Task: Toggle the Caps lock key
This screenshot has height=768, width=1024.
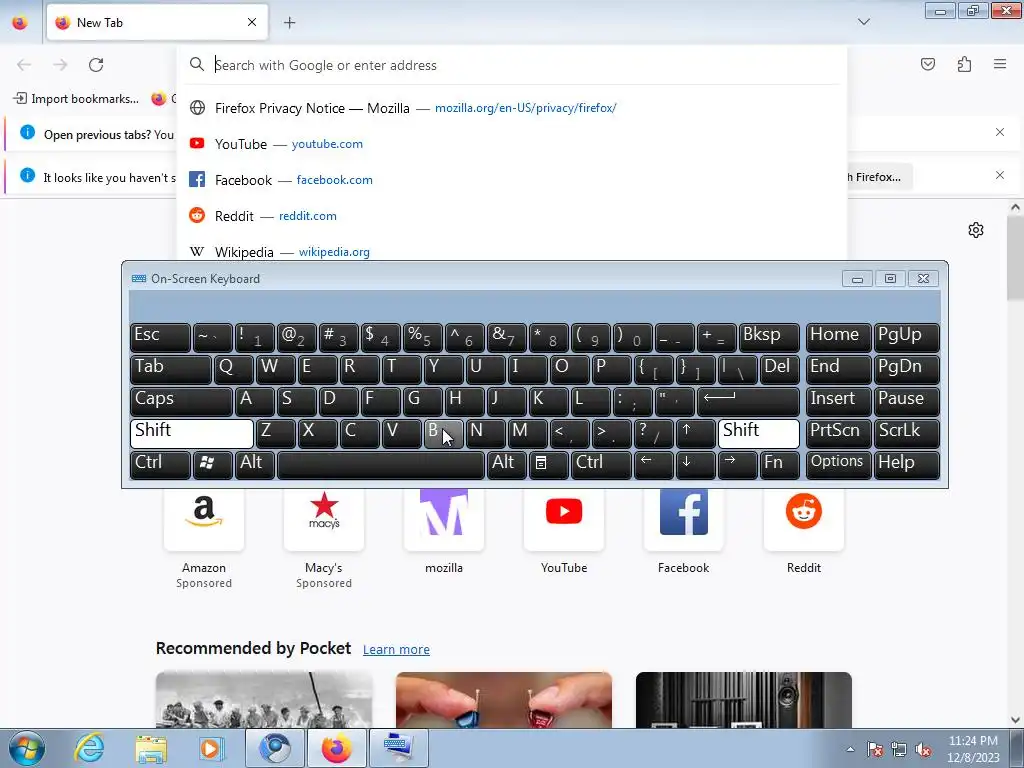Action: point(181,401)
